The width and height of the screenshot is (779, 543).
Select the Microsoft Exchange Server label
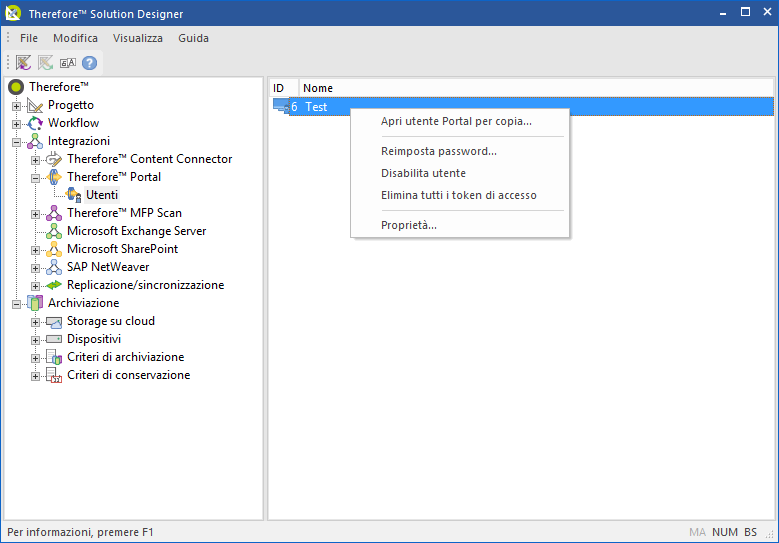coord(137,231)
